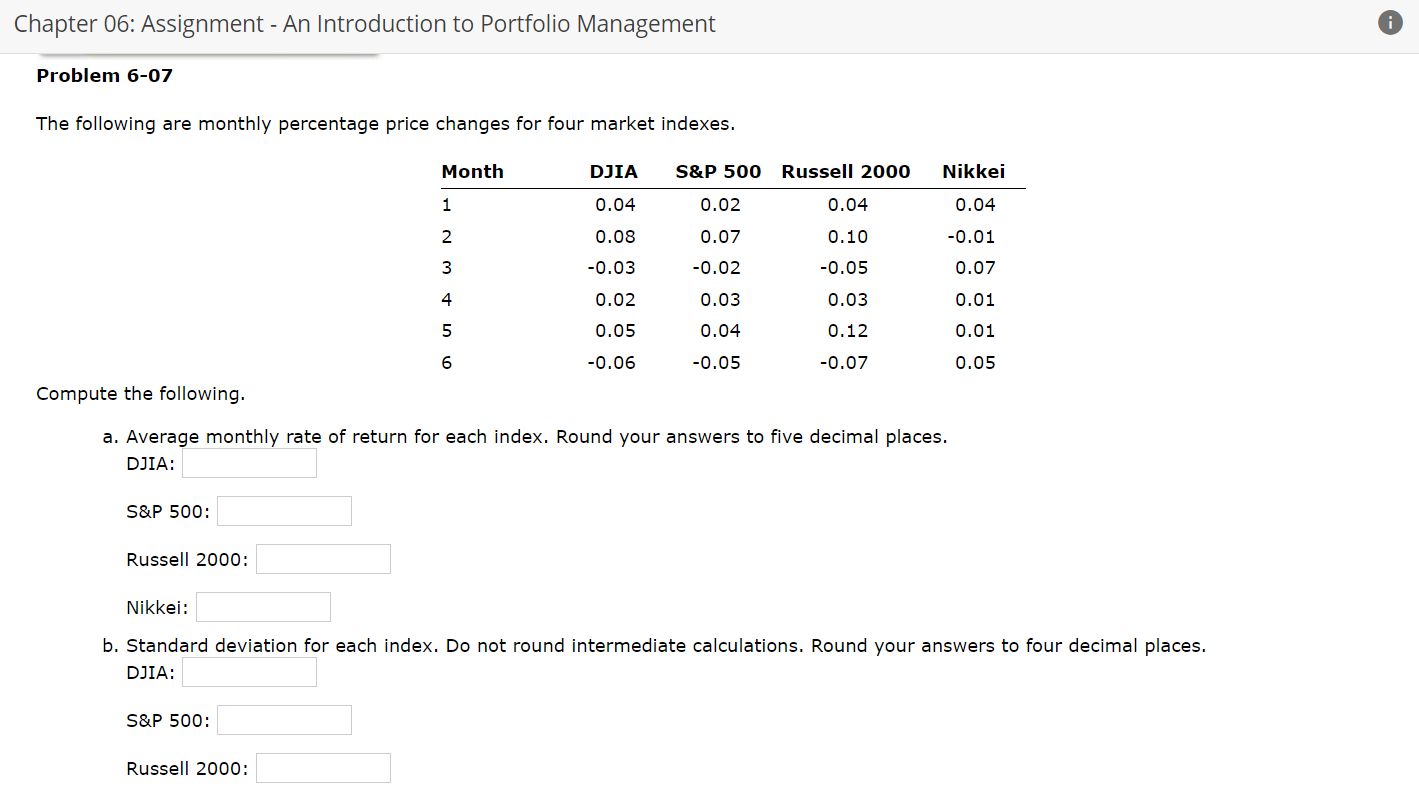Click the DJIA answer box under part a
This screenshot has height=786, width=1419.
pos(248,462)
